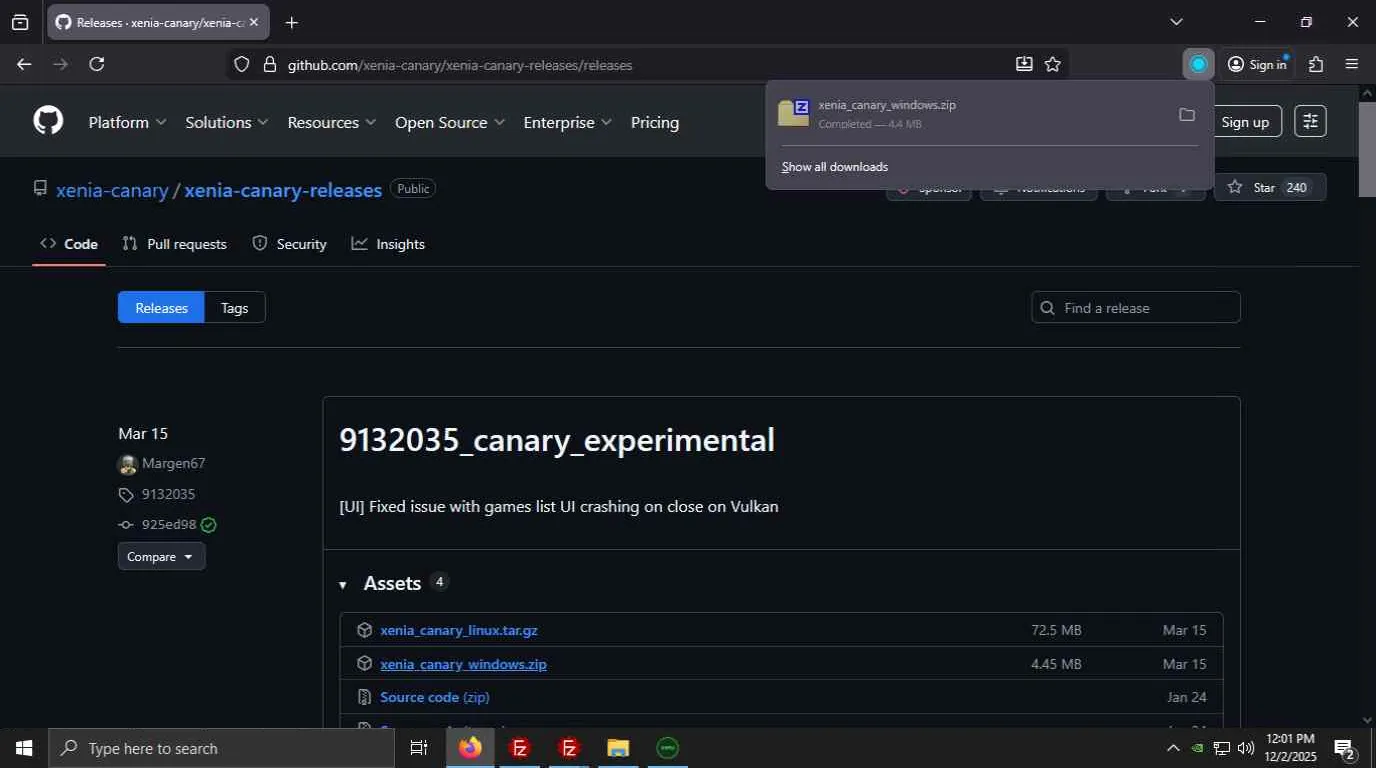Click the page's vertical scrollbar thumb
1376x768 pixels.
pos(1367,148)
